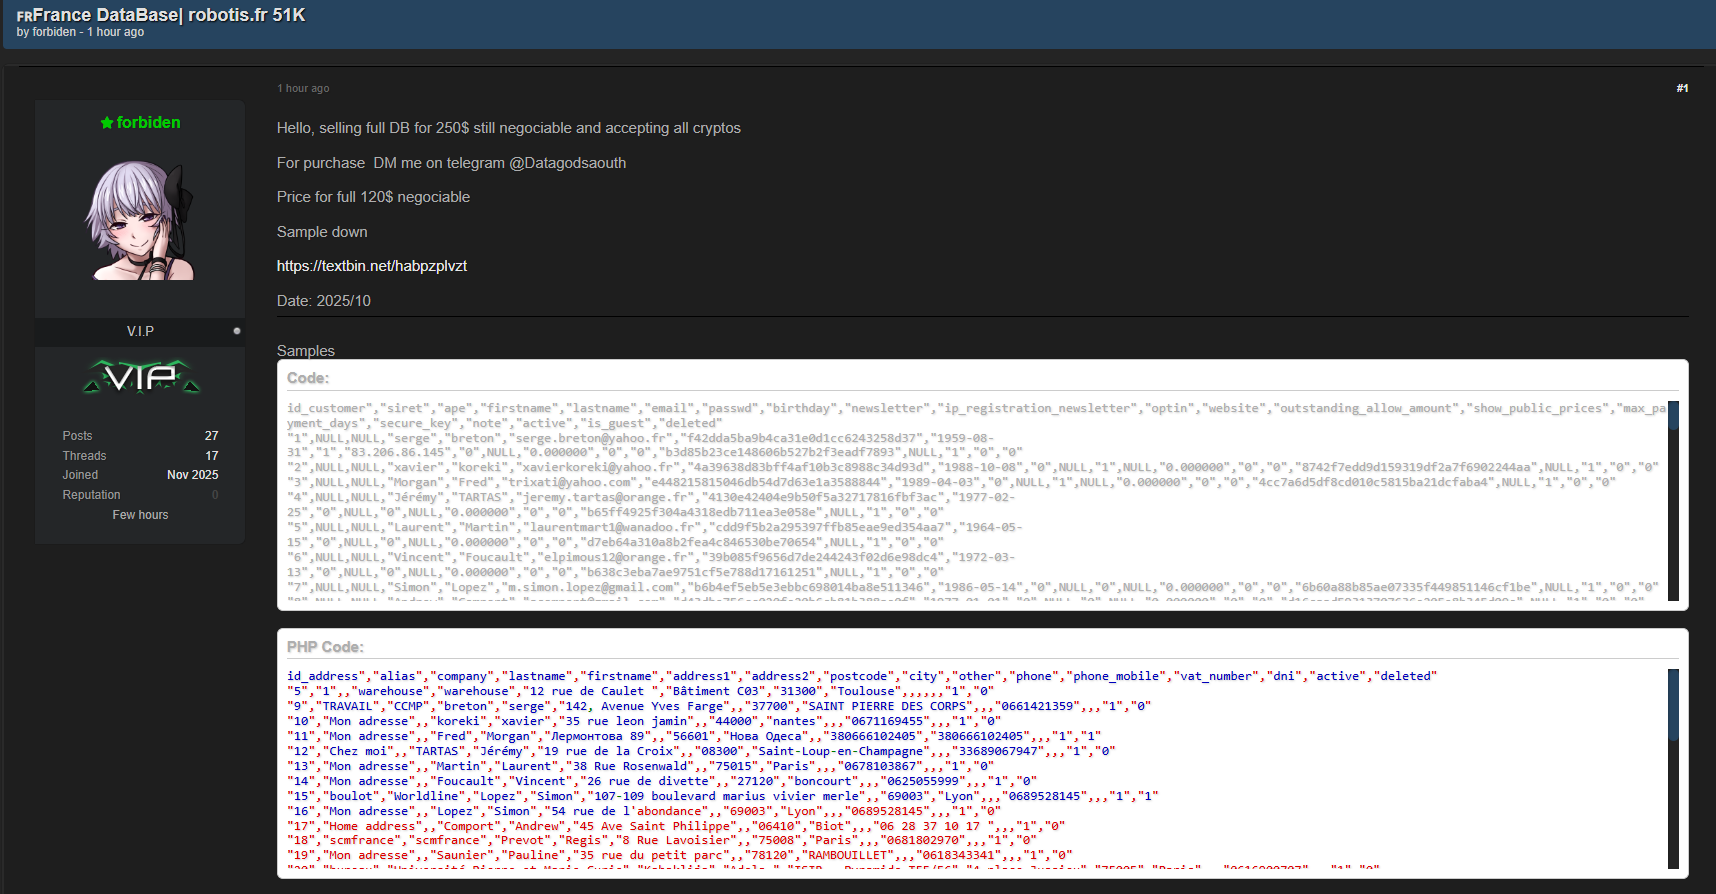Click the VIP badge graphic in sidebar

141,377
